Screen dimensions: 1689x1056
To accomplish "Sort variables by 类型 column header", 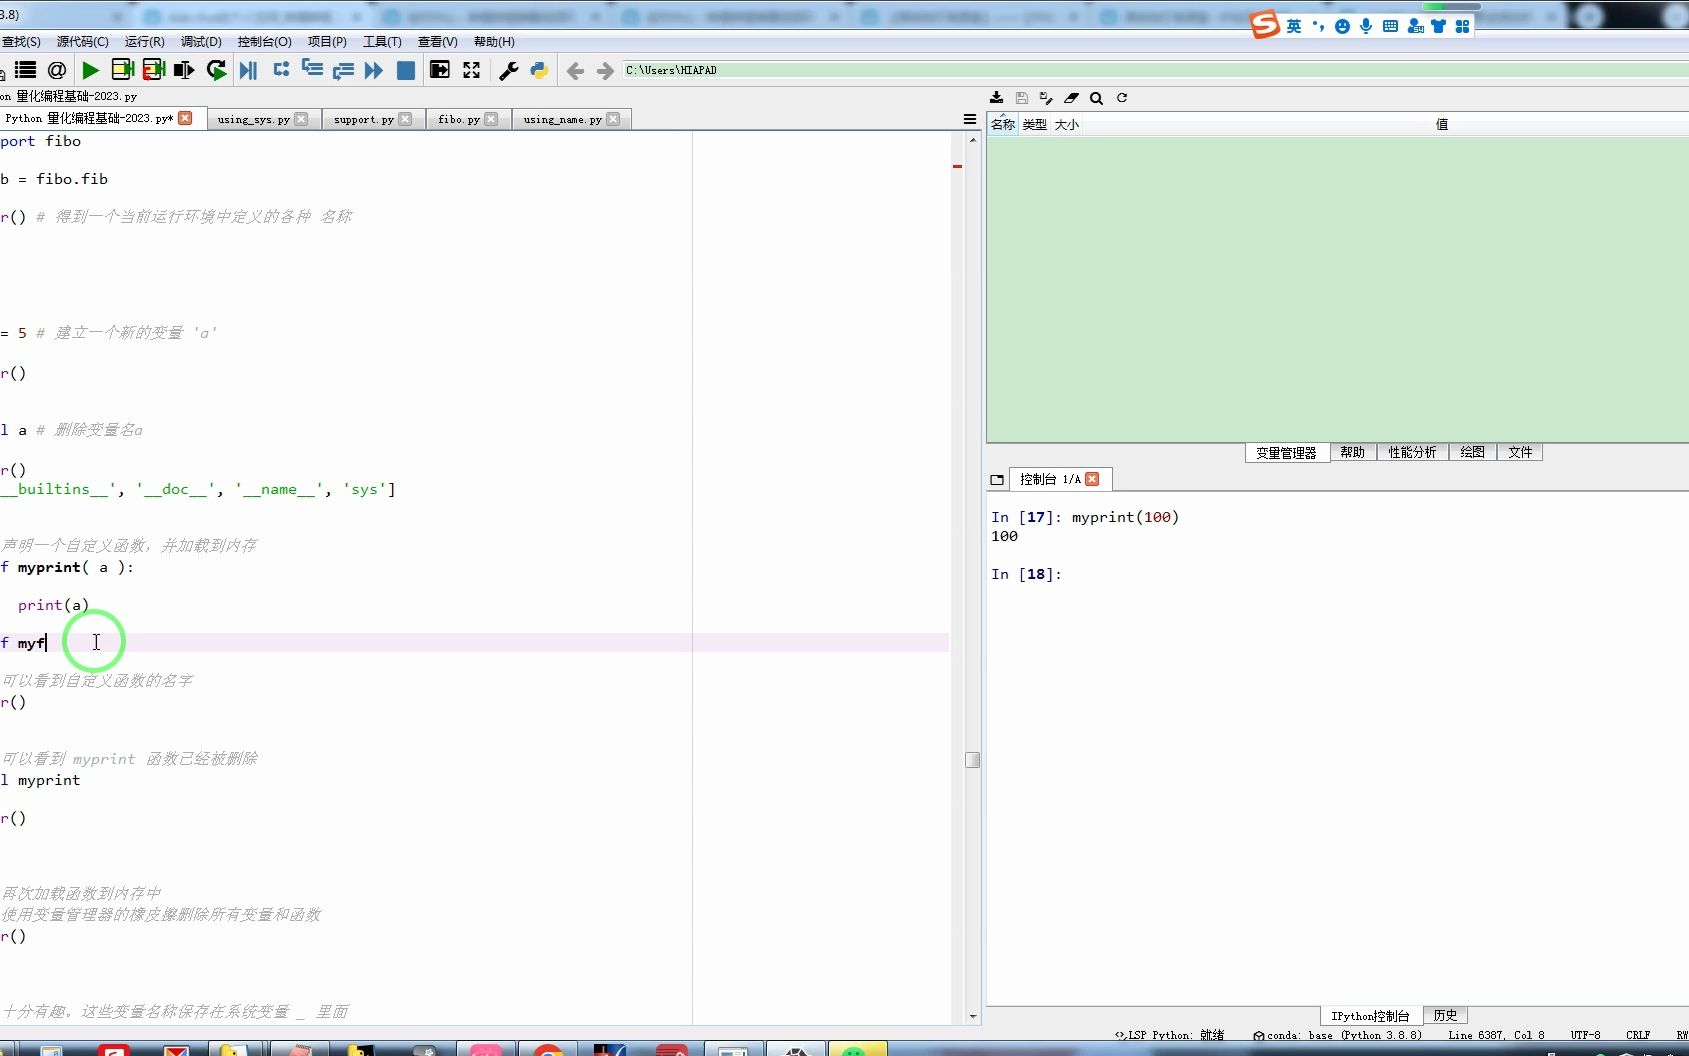I will (x=1035, y=124).
